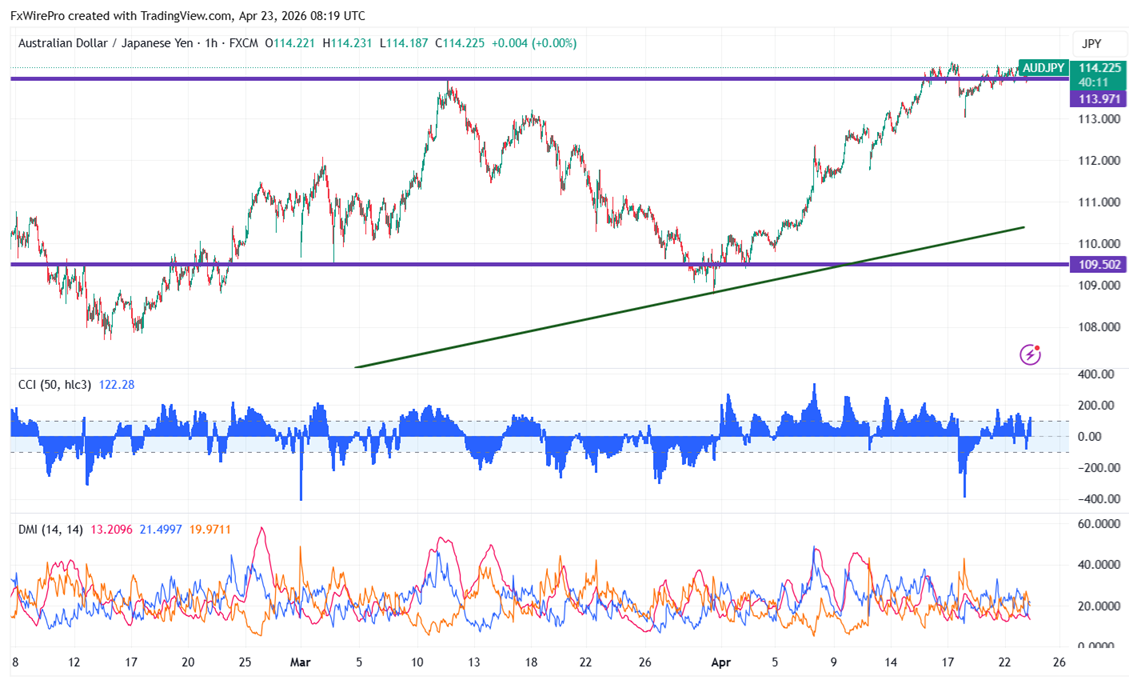
Task: Click the 112.000 price axis label
Action: coord(1099,161)
